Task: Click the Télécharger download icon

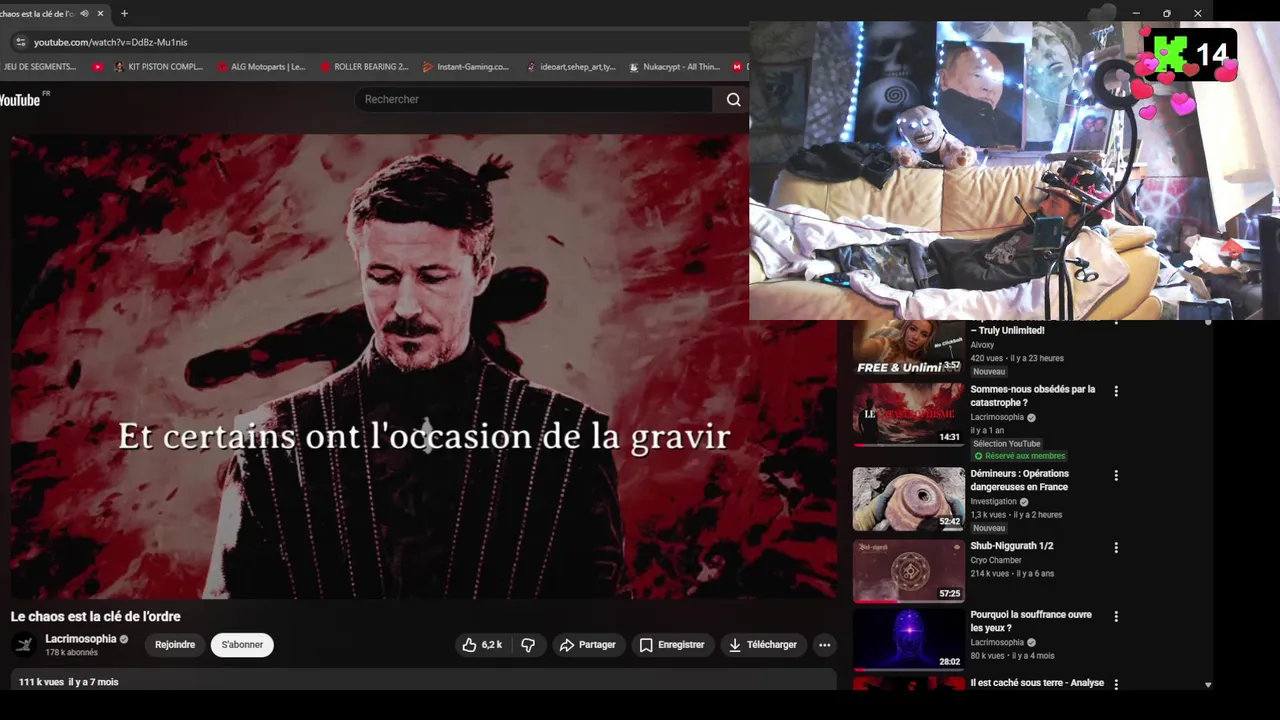Action: tap(735, 645)
